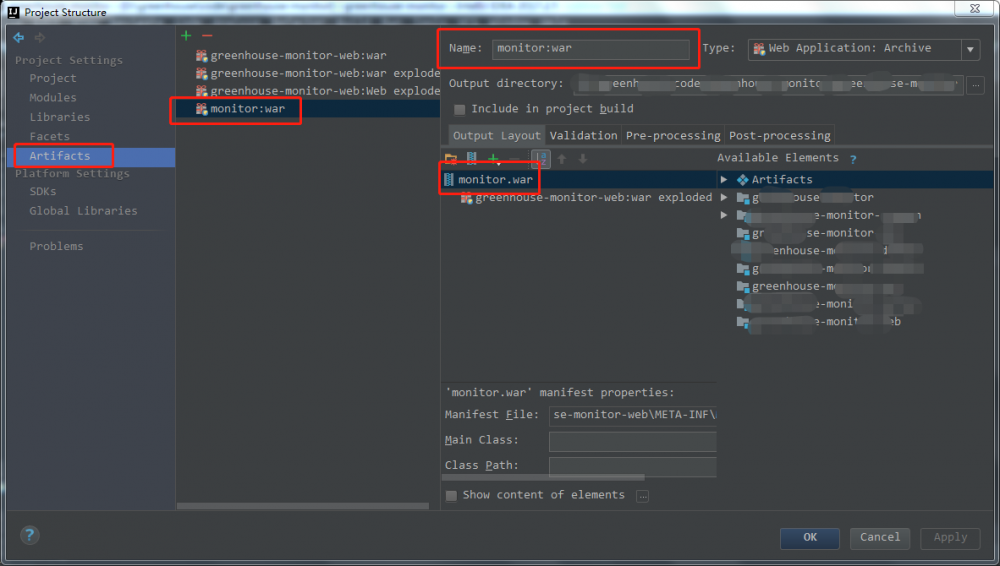Open the help button at dialog bottom left

[x=29, y=535]
